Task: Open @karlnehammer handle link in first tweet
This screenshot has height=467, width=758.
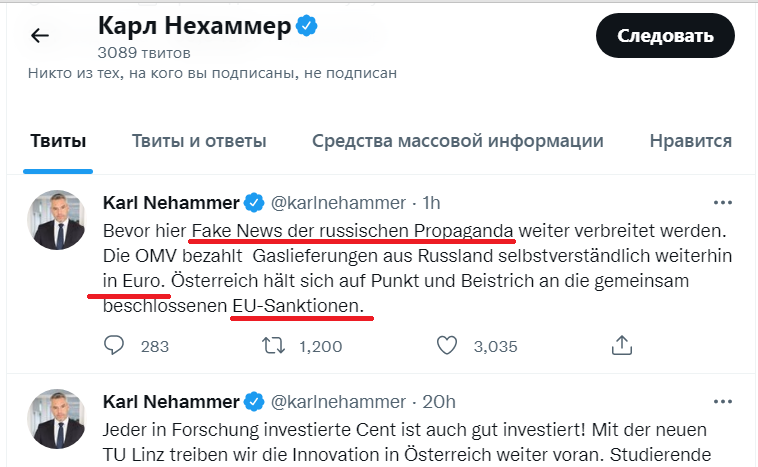Action: point(338,203)
